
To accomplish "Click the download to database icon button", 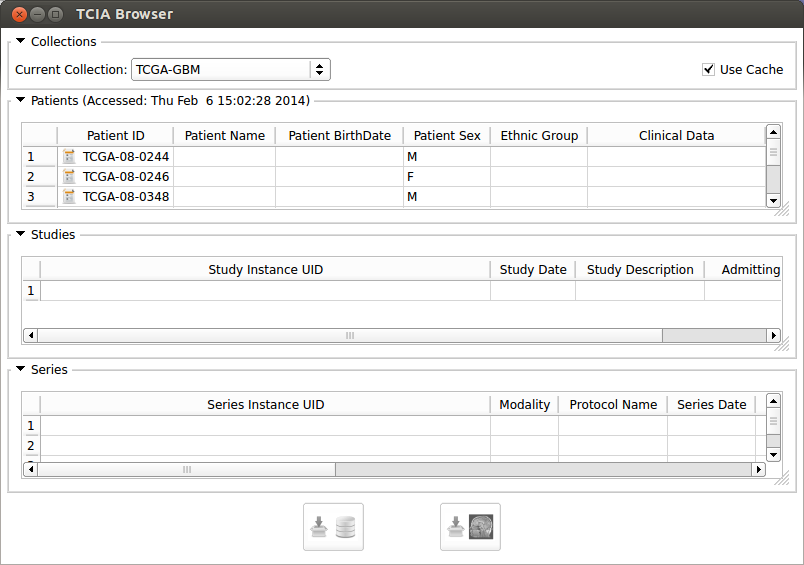I will pyautogui.click(x=333, y=527).
